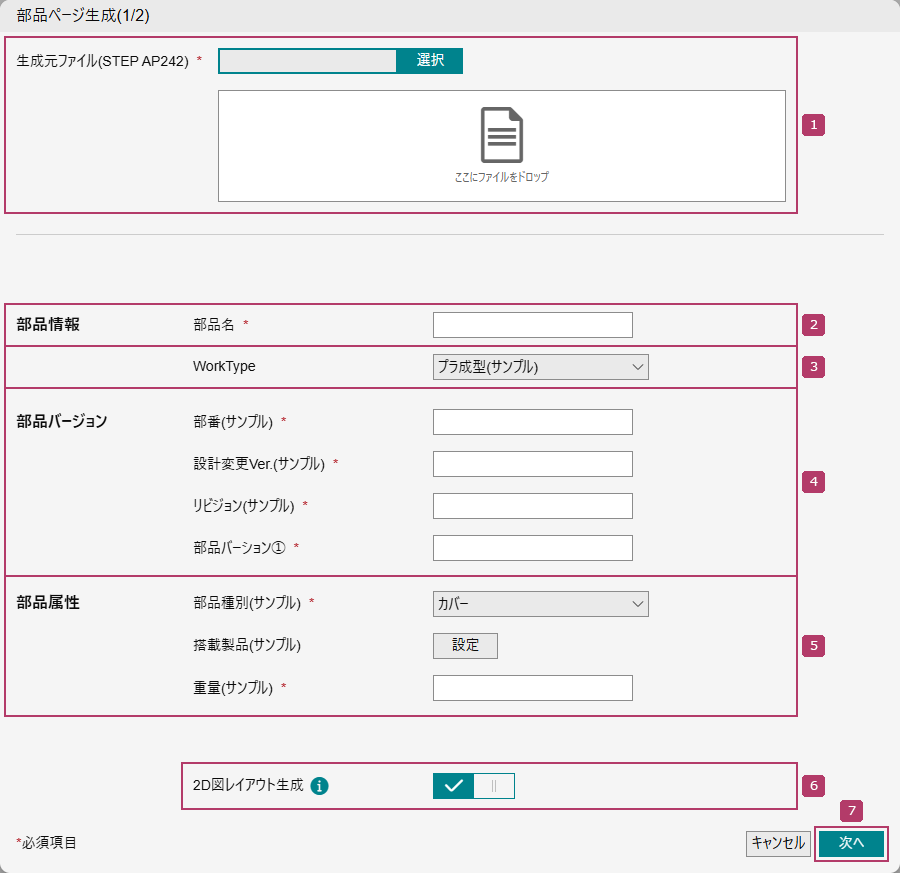Click the info icon beside 2D図レイアウト生成
This screenshot has height=873, width=900.
tap(319, 786)
